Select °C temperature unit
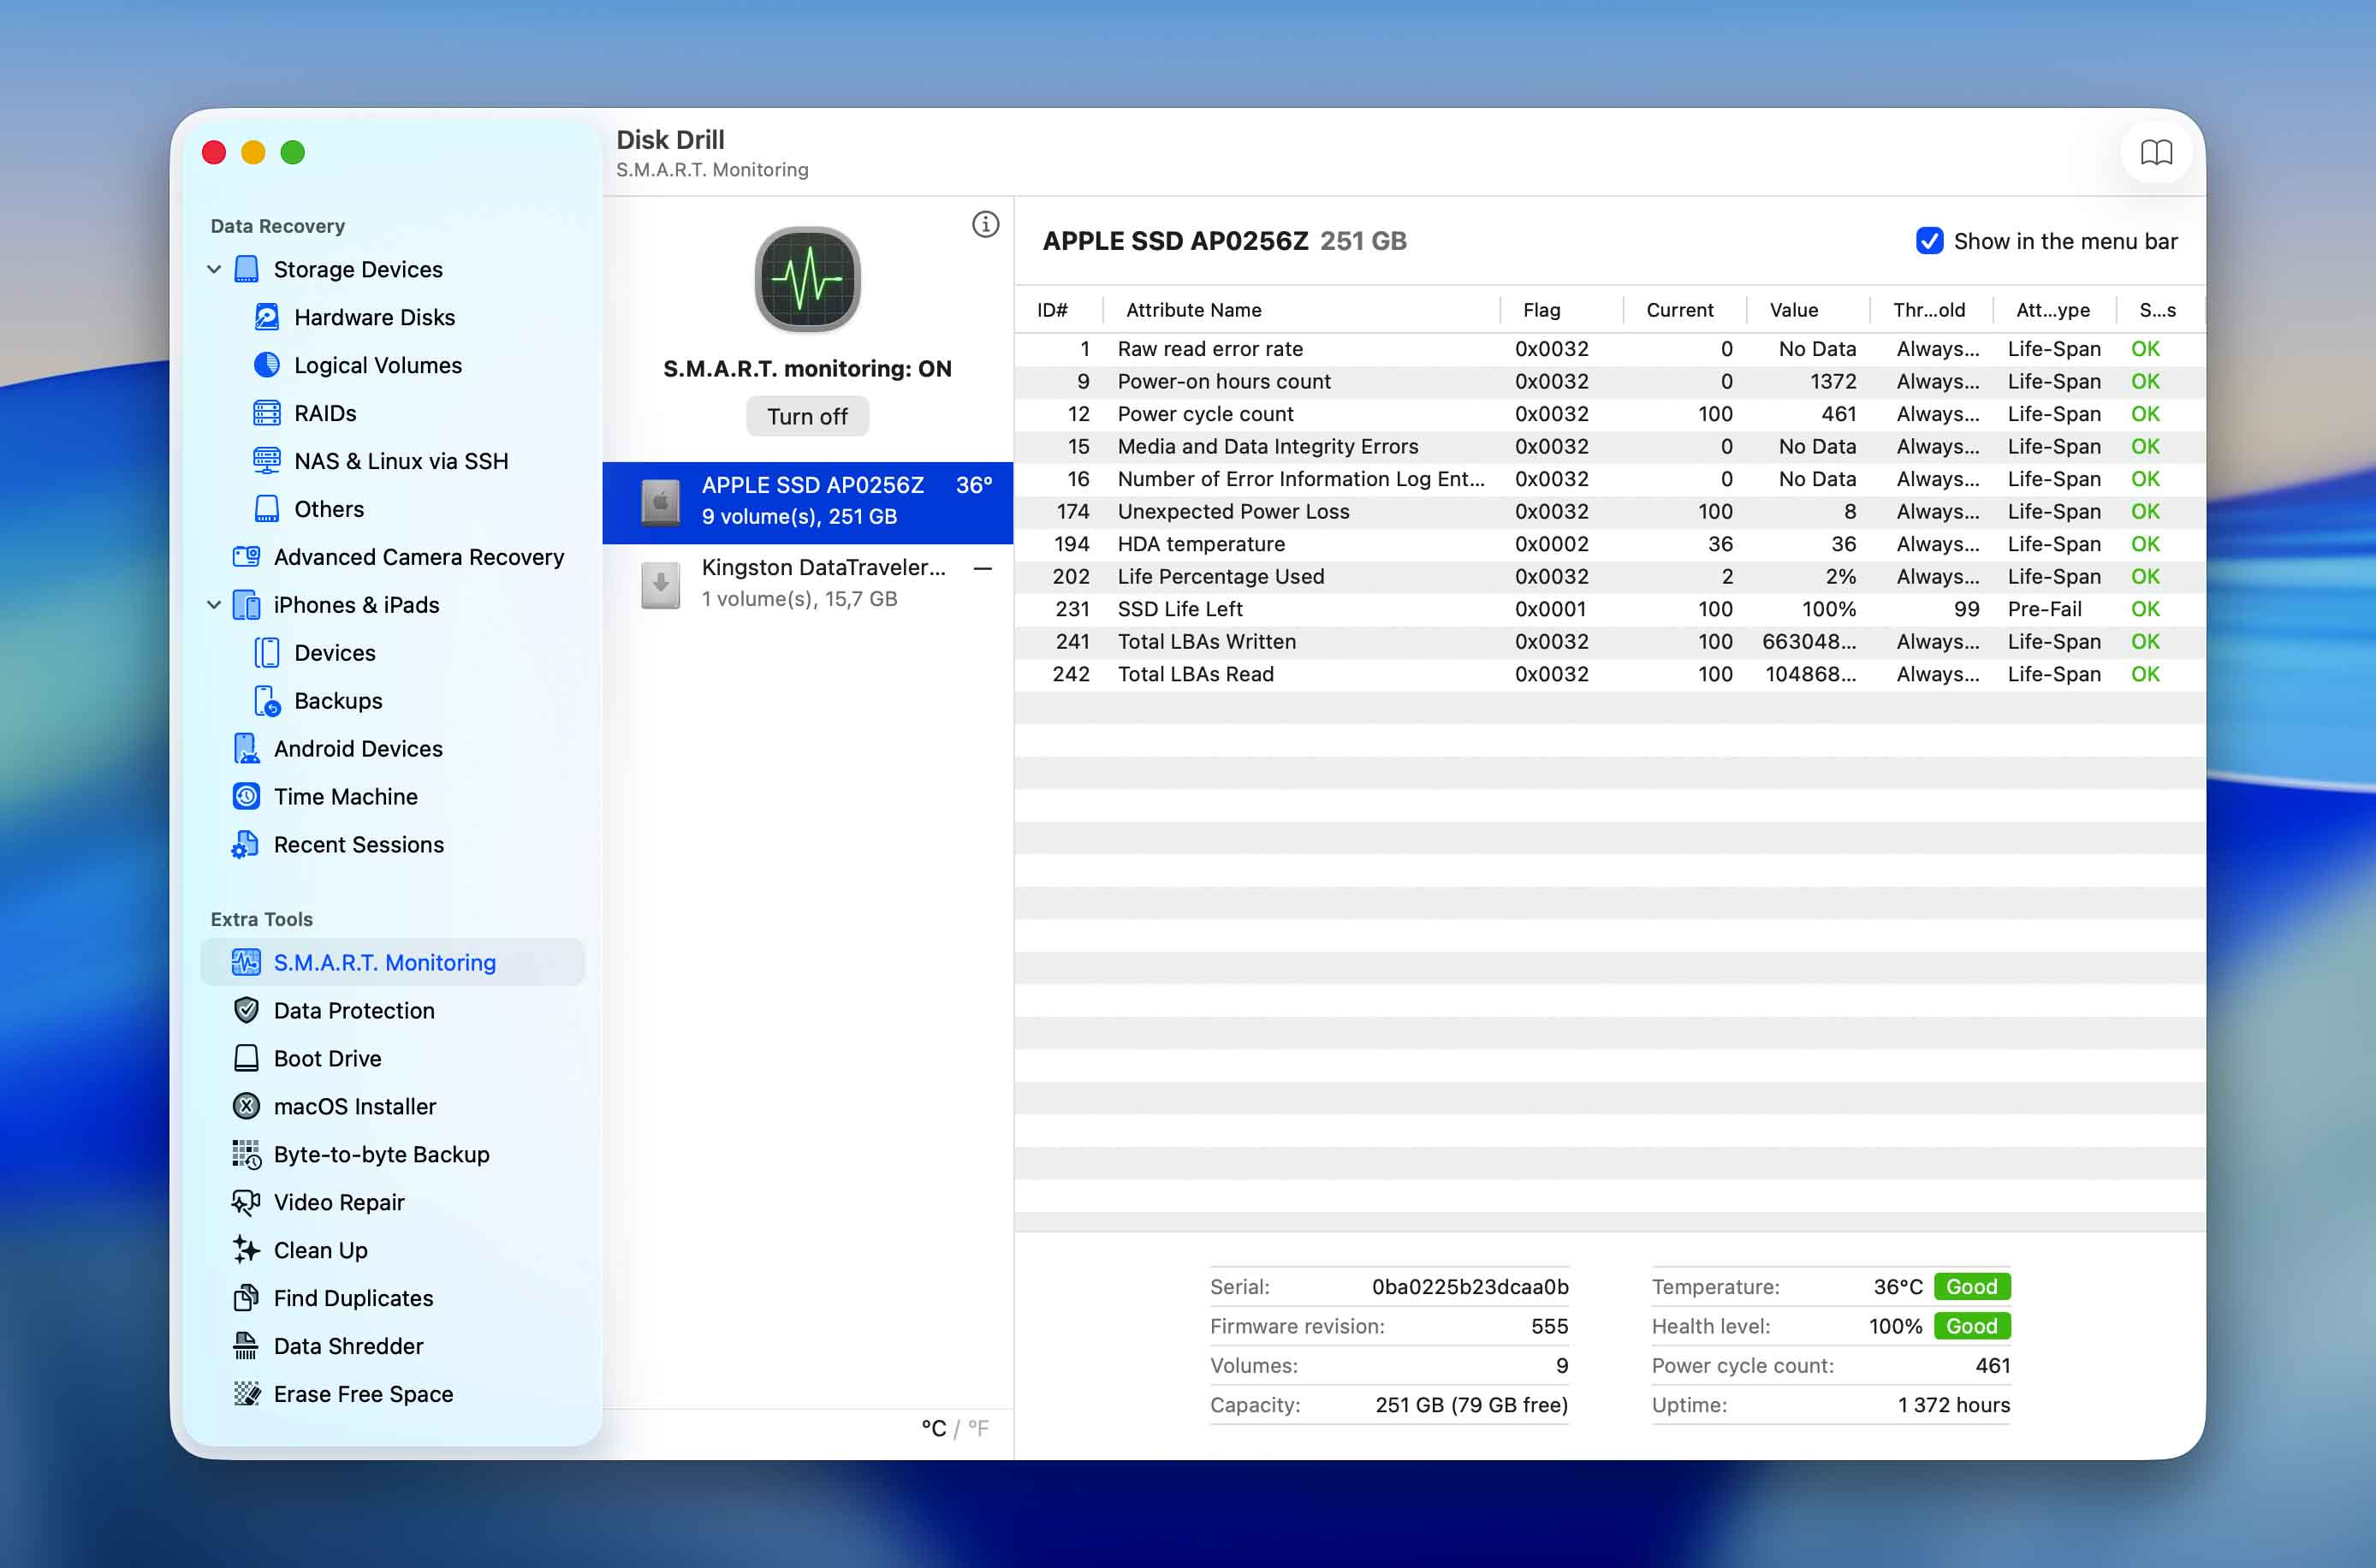2376x1568 pixels. (x=933, y=1428)
